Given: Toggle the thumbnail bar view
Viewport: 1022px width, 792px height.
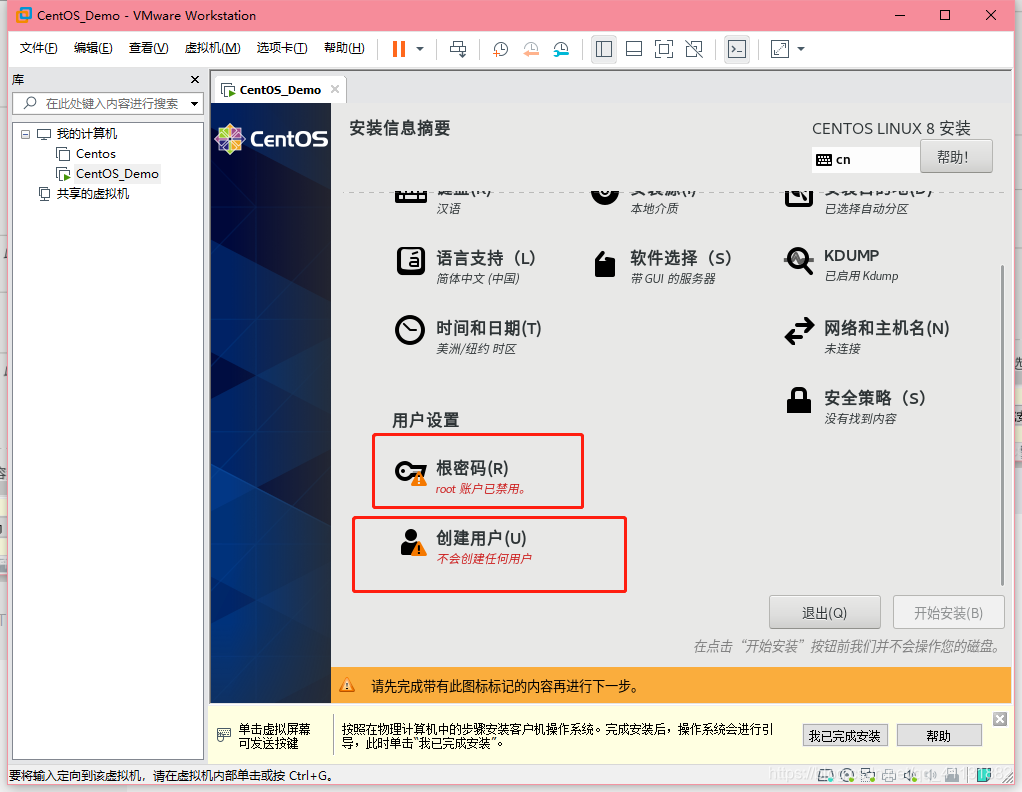Looking at the screenshot, I should click(x=634, y=49).
